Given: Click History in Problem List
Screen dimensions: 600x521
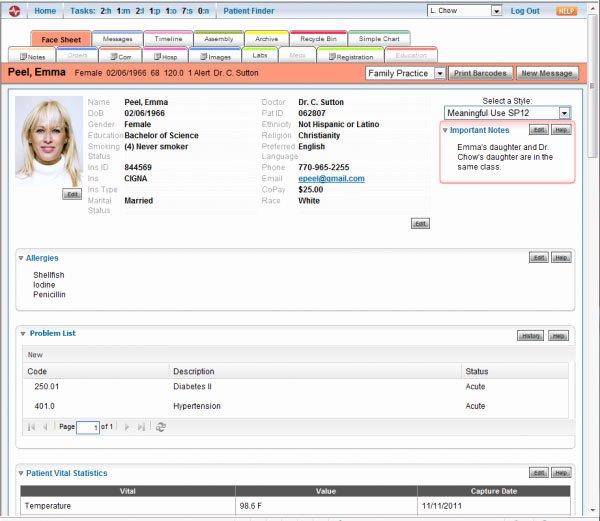Looking at the screenshot, I should click(x=530, y=336).
